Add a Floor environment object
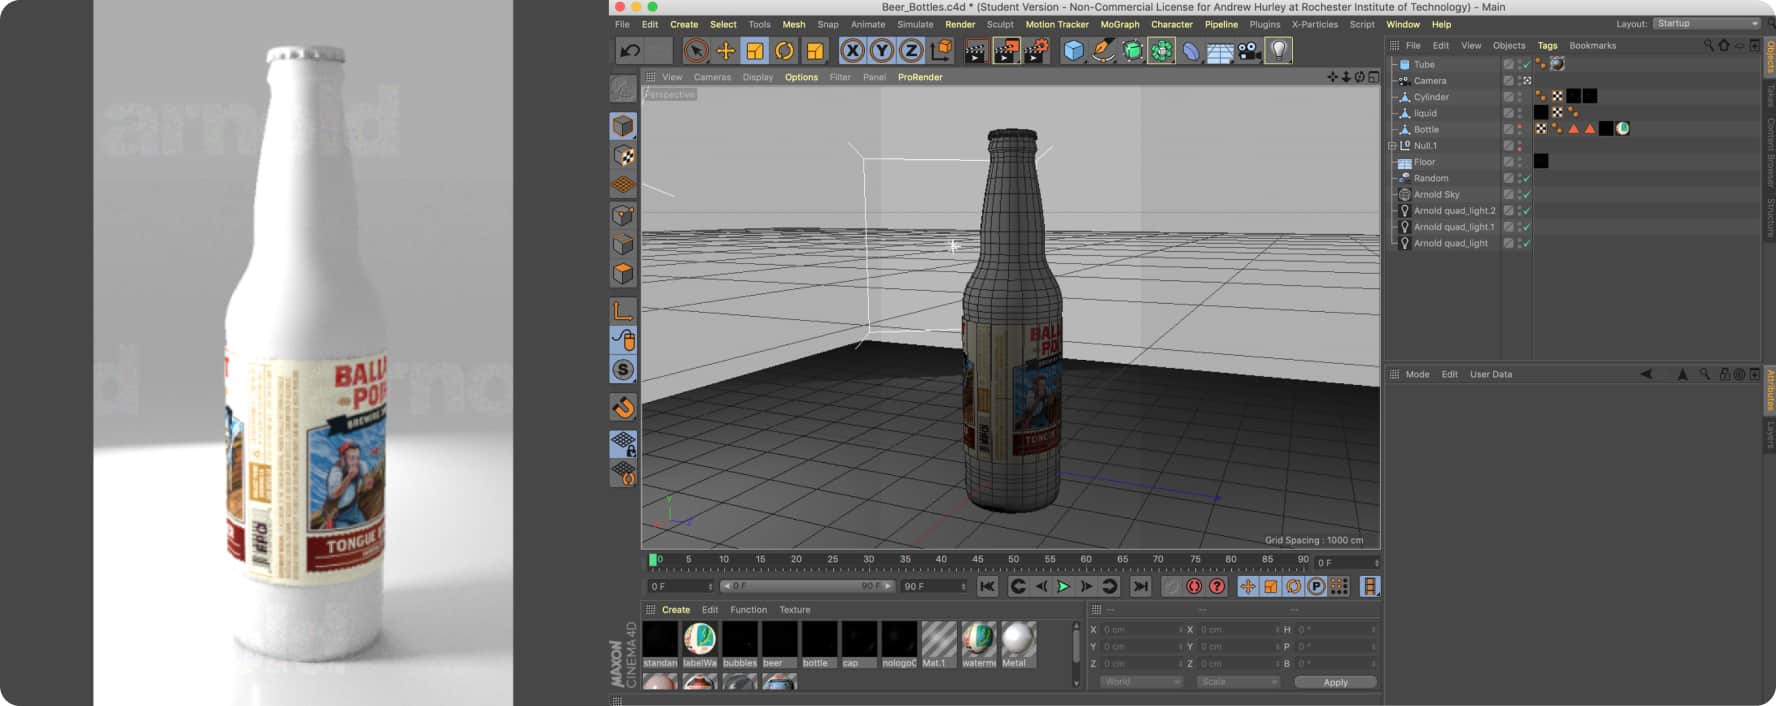This screenshot has height=706, width=1776. [1220, 51]
